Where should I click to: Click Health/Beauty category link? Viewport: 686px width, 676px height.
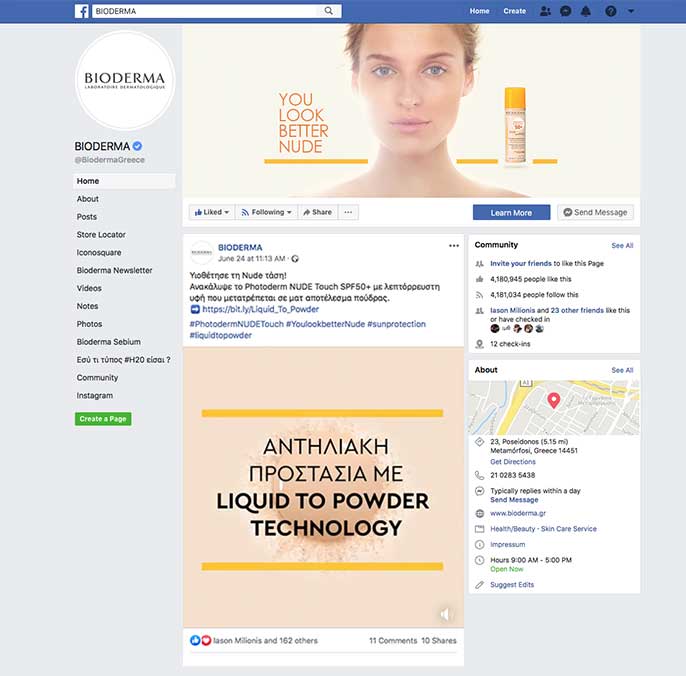pos(543,529)
